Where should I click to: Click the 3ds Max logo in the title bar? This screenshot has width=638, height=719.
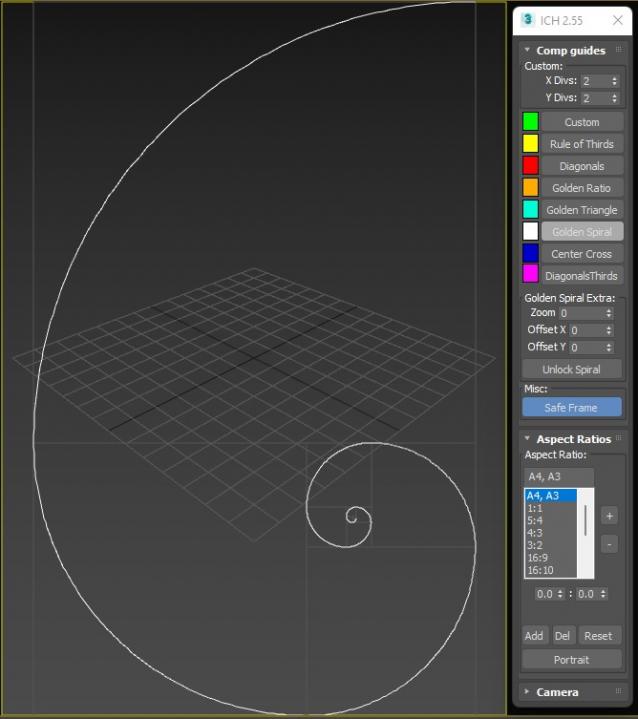point(528,20)
